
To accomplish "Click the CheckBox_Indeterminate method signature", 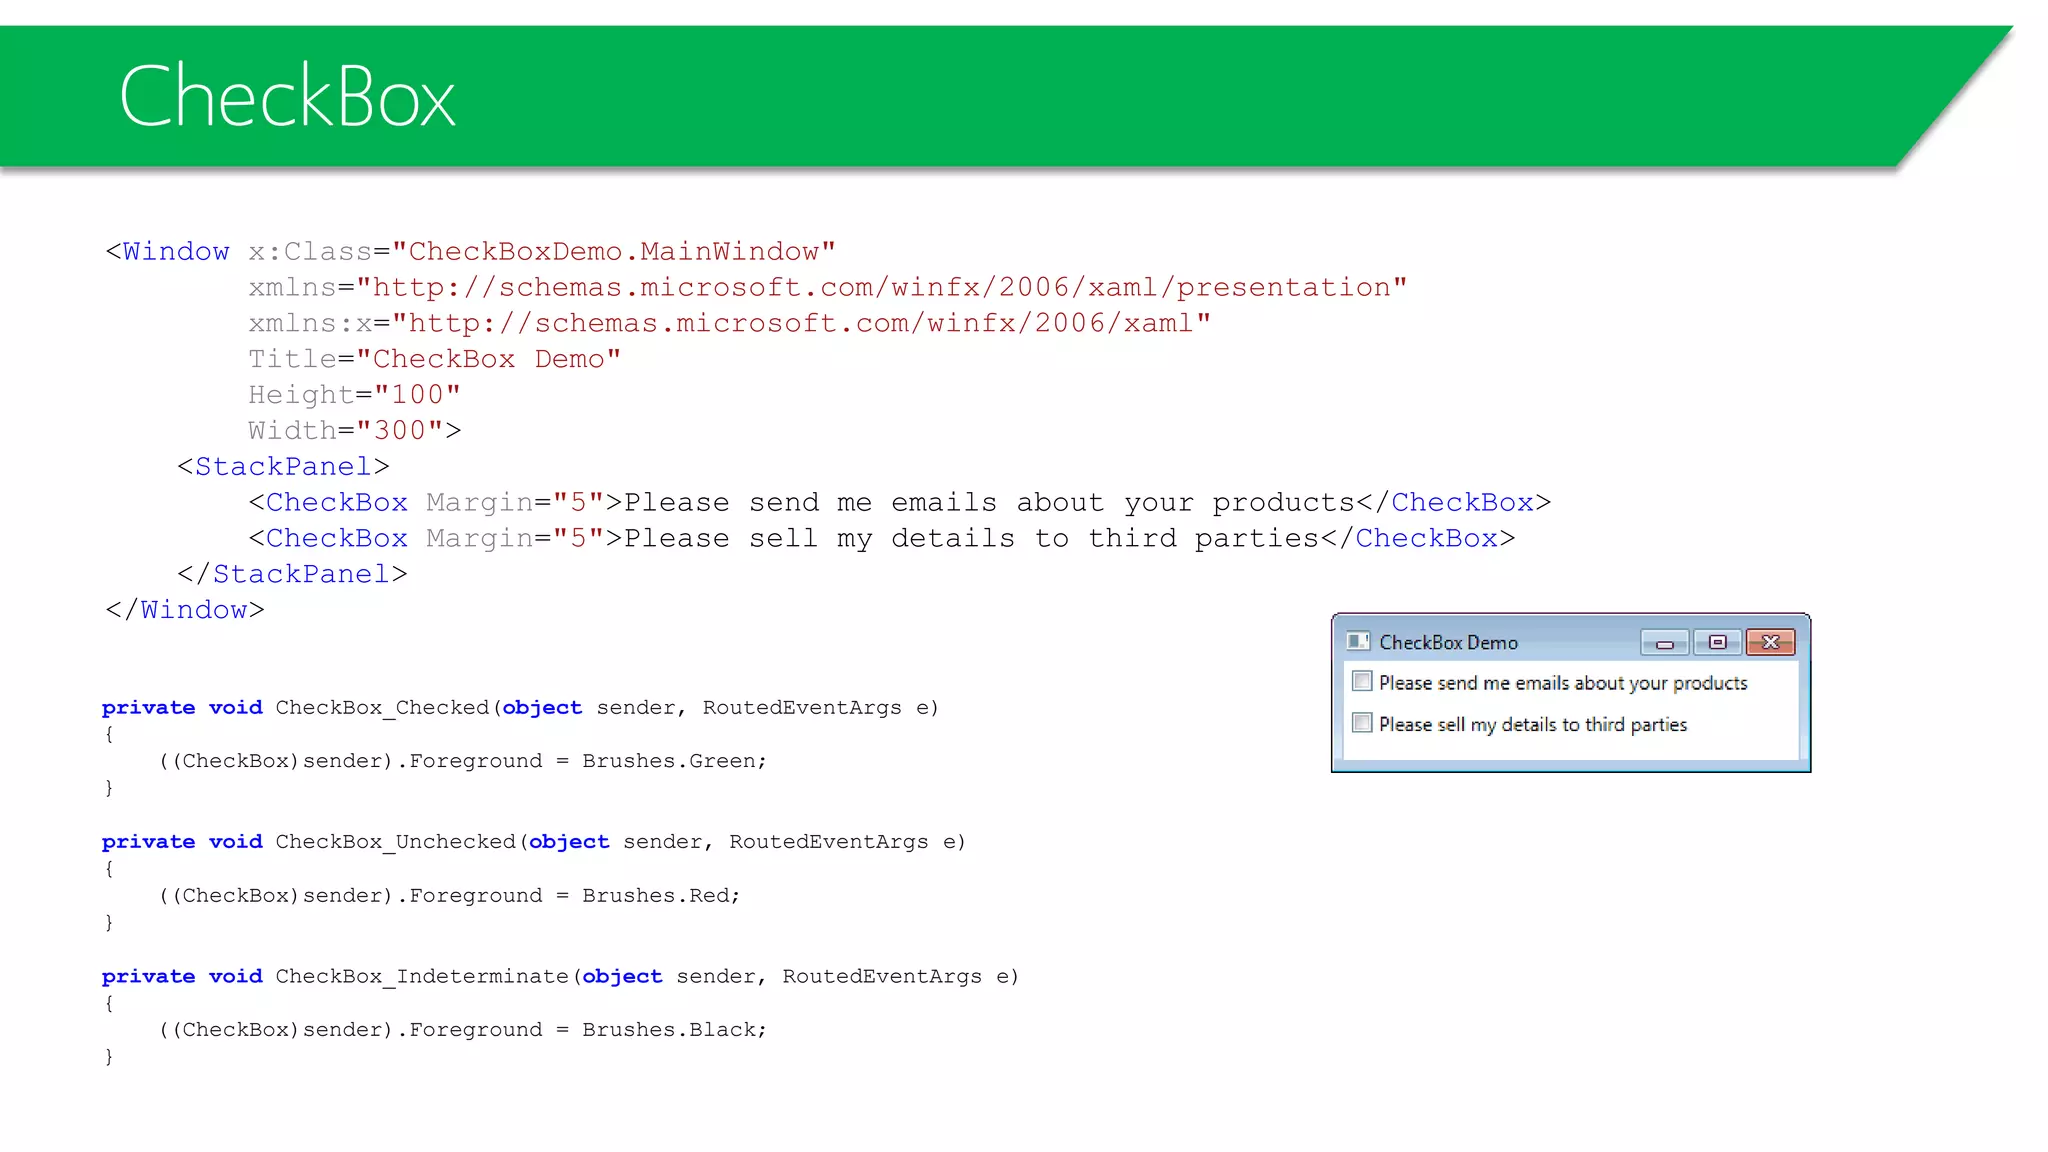I will [560, 977].
